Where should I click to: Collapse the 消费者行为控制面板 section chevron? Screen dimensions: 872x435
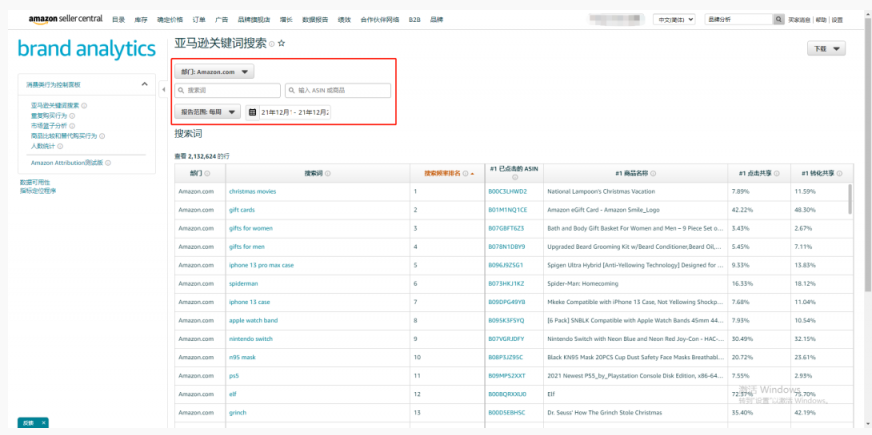click(145, 85)
